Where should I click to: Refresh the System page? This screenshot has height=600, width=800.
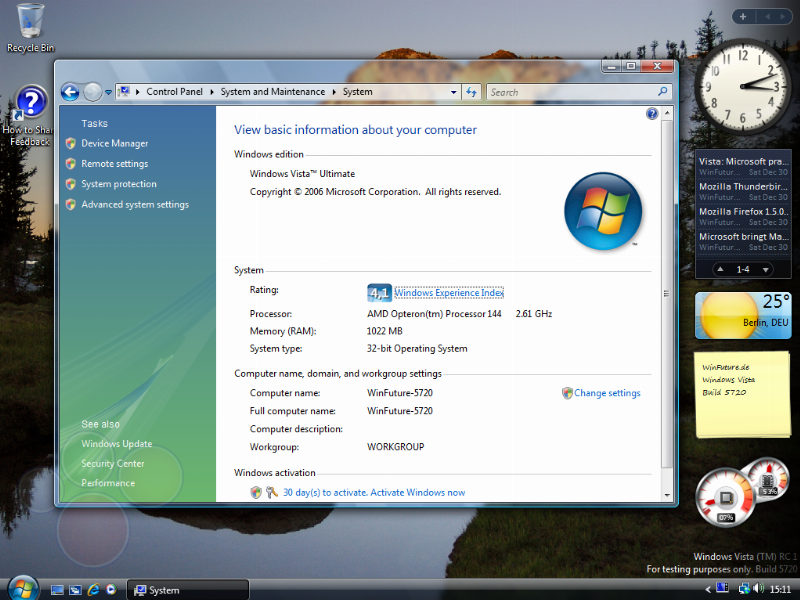[x=471, y=92]
